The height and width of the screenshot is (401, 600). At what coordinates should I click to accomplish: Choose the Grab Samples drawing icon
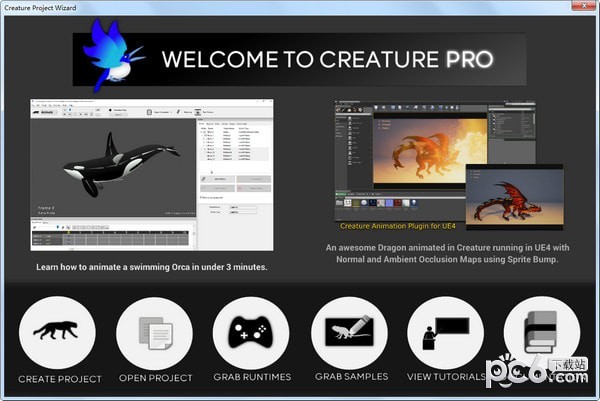click(x=349, y=333)
